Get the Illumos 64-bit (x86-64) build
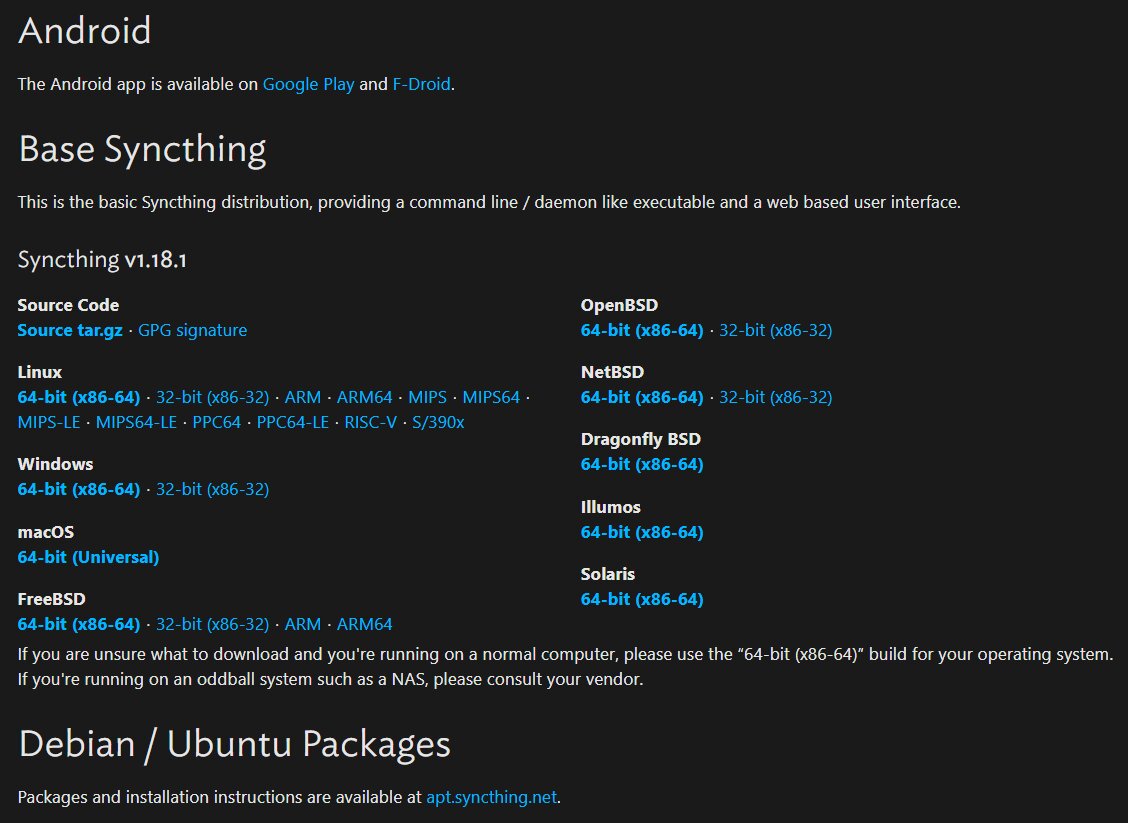1128x823 pixels. [x=642, y=532]
